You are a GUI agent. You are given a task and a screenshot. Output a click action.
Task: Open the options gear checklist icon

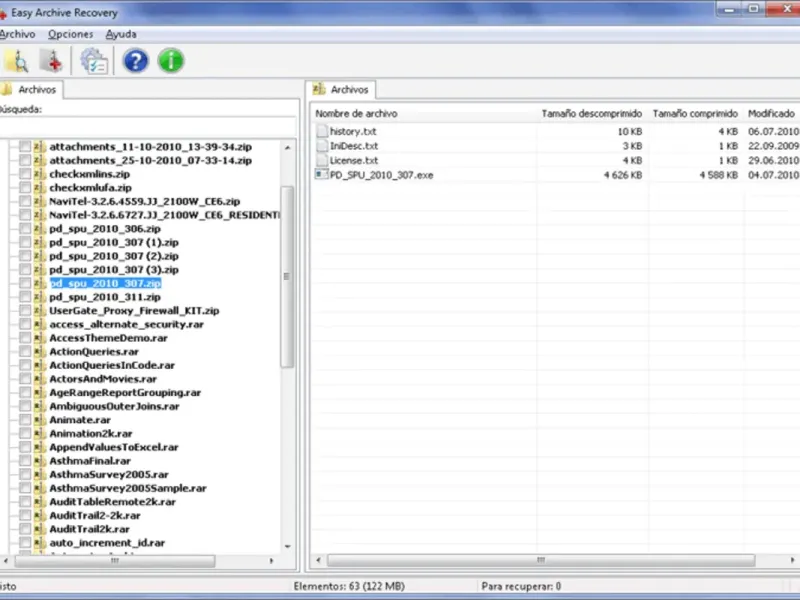[94, 61]
